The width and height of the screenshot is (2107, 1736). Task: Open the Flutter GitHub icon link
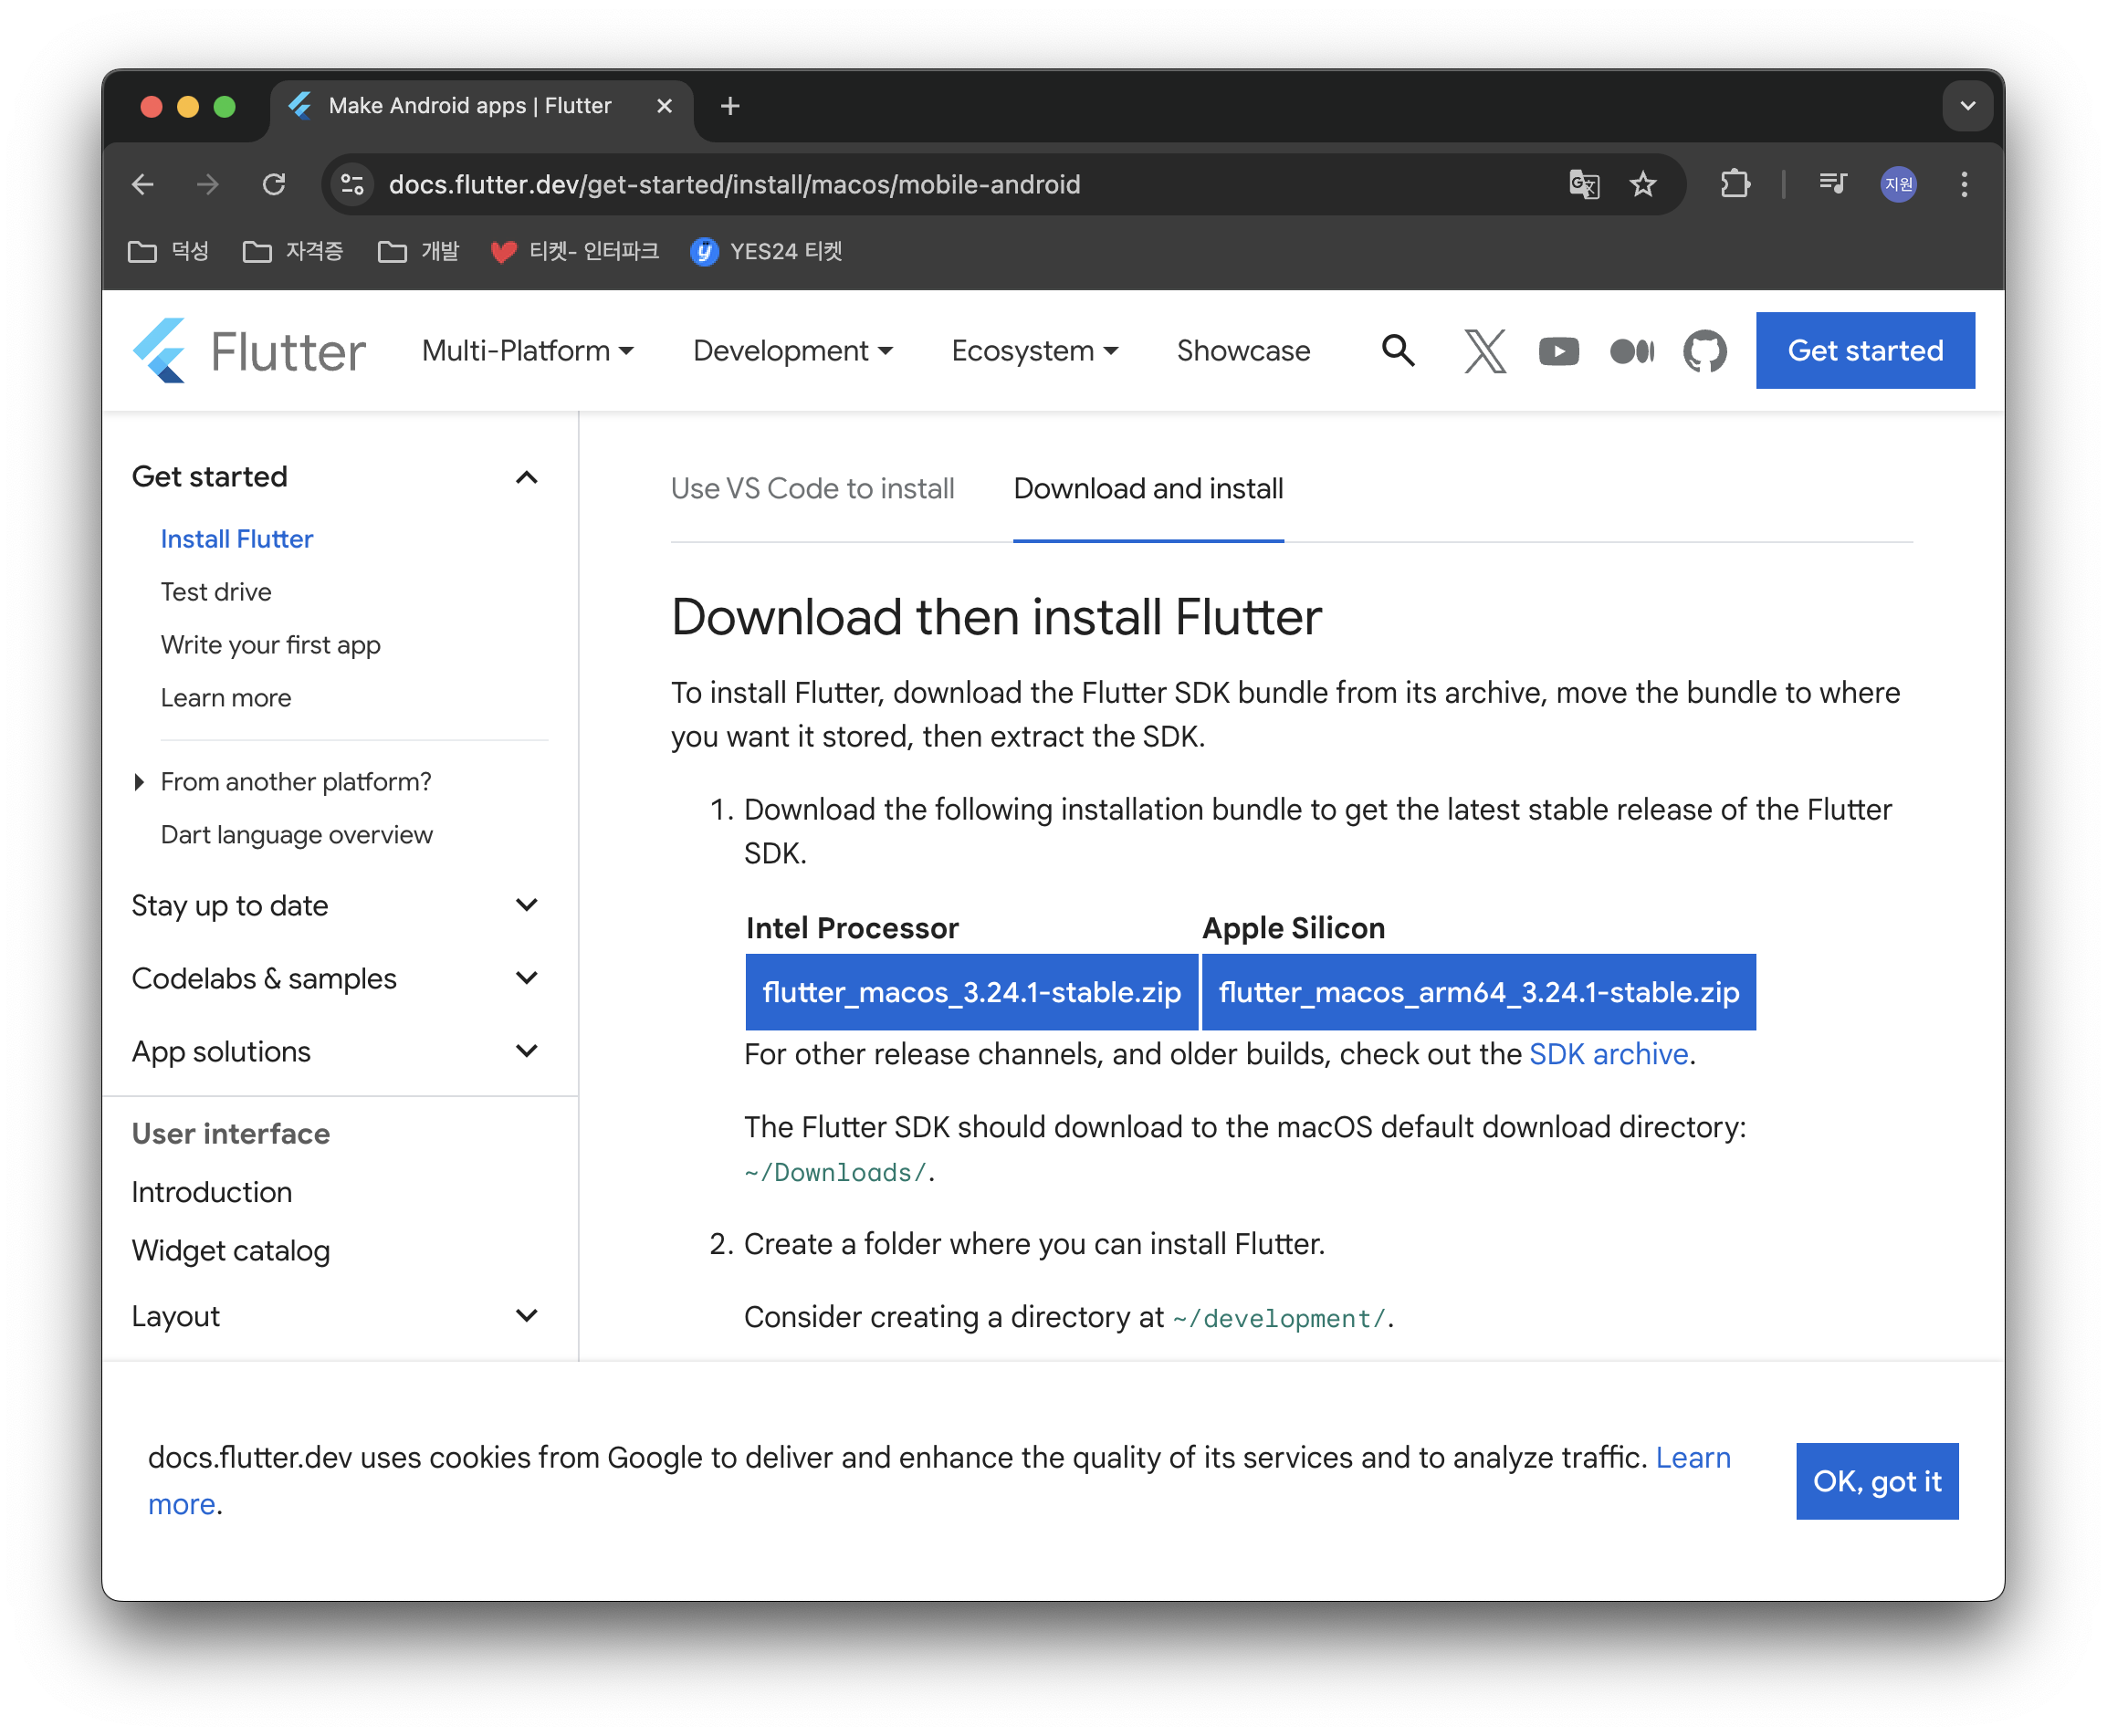[1704, 351]
